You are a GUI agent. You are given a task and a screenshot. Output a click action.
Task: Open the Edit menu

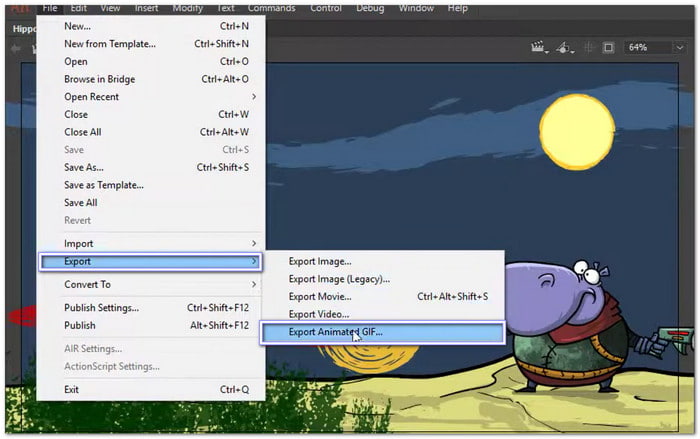(79, 8)
